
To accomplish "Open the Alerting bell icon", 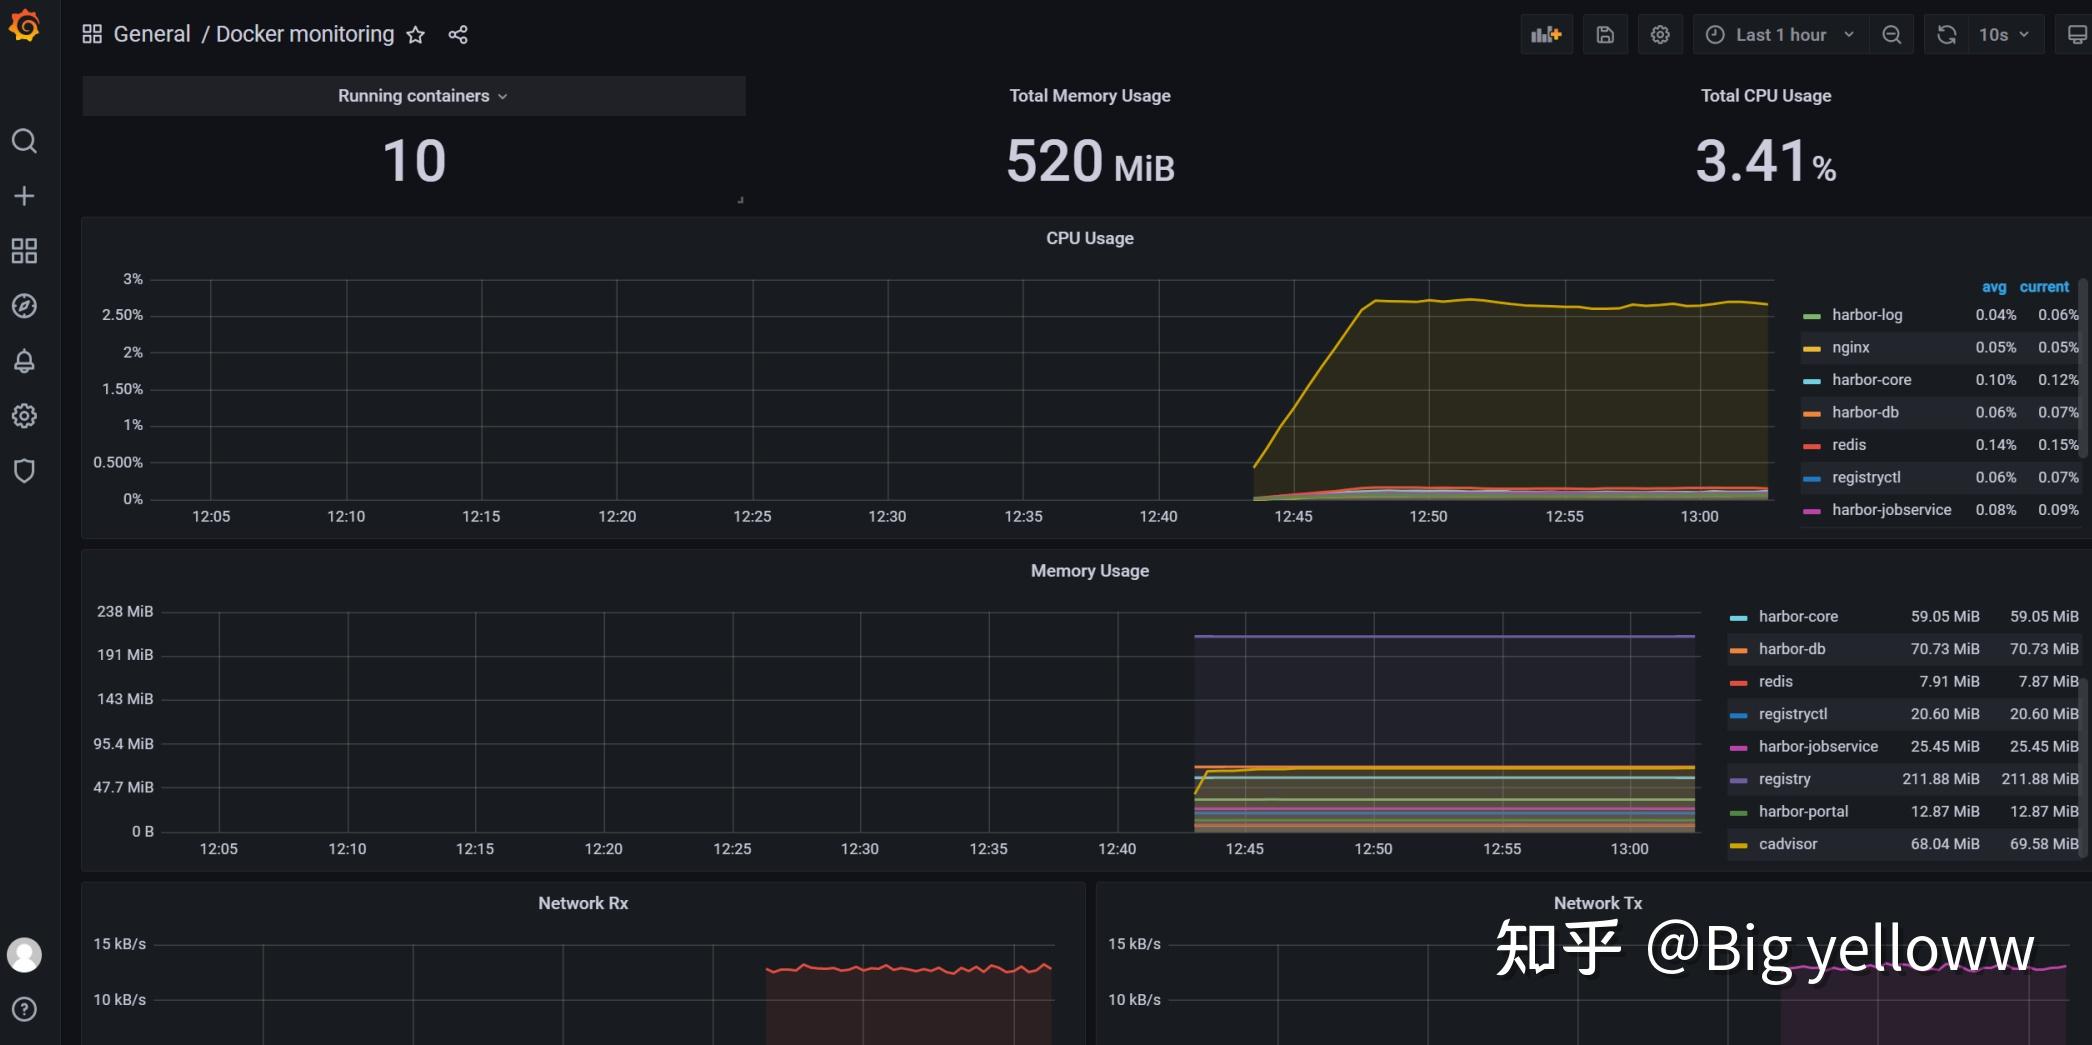I will point(24,361).
